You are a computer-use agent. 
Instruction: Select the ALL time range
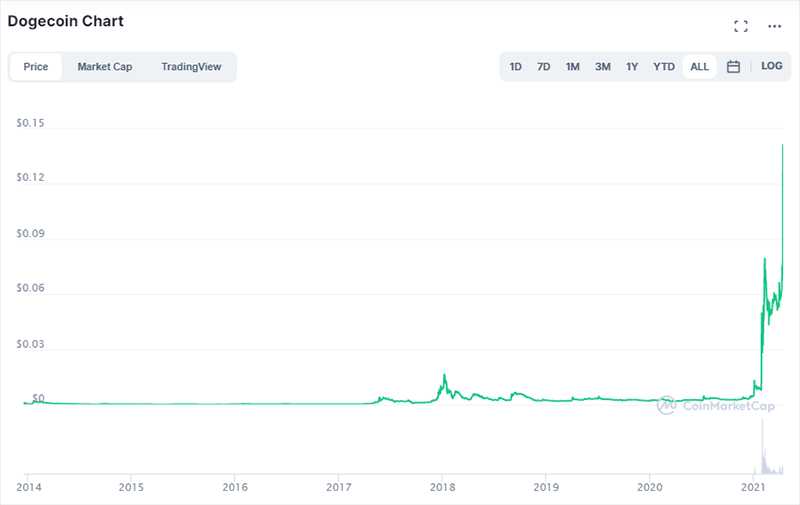(x=699, y=67)
